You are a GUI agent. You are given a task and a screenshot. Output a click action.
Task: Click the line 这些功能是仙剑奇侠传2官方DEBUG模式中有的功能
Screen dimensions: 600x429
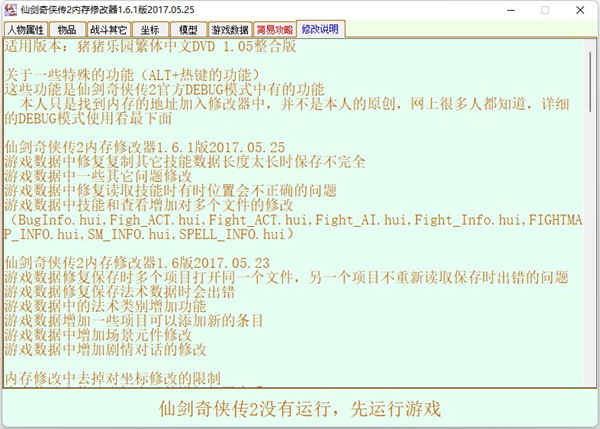click(165, 89)
